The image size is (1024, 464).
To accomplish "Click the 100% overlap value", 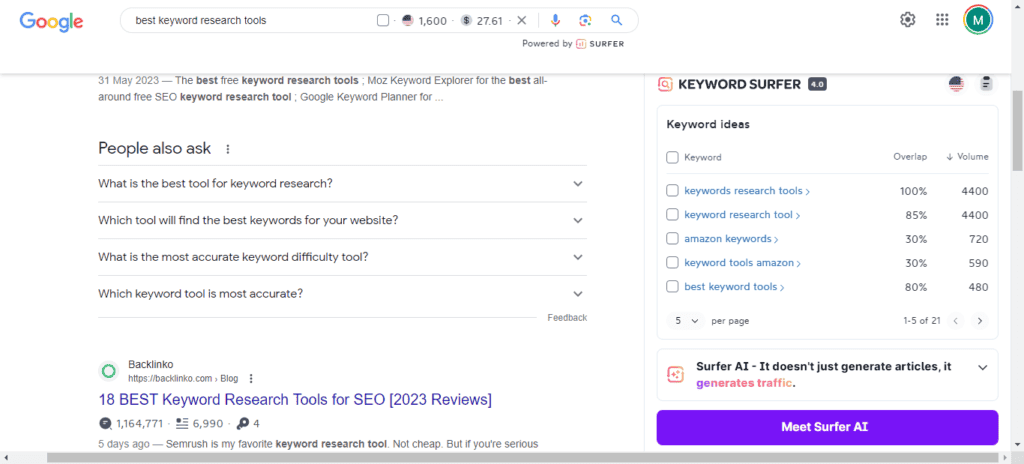I will pos(912,191).
